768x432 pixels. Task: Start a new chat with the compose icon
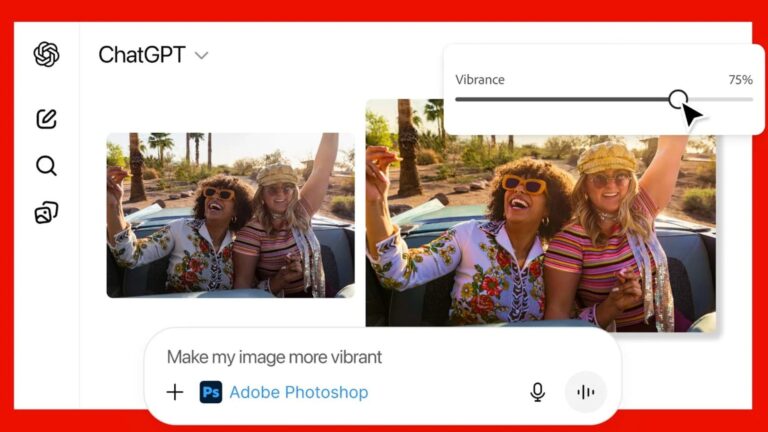47,119
